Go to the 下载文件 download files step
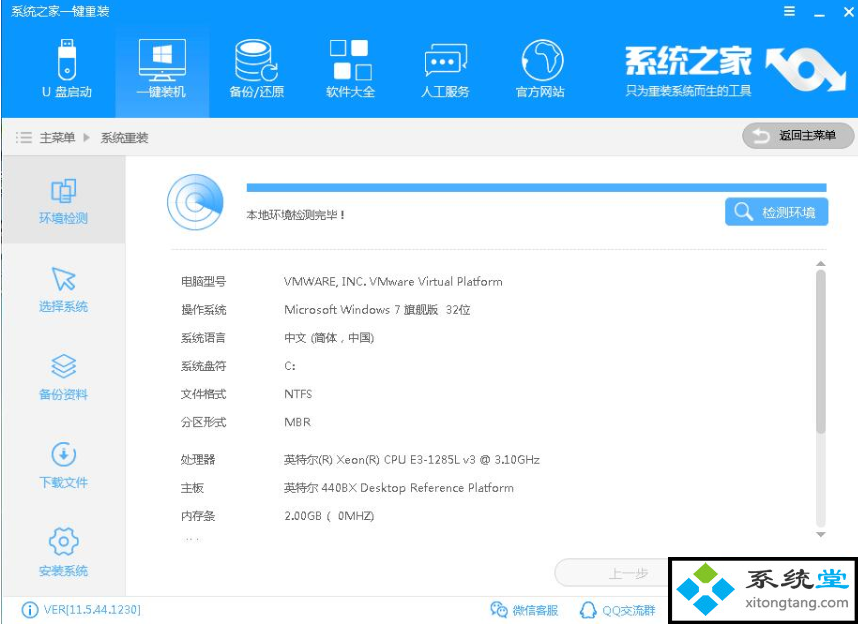The height and width of the screenshot is (624, 858). (63, 465)
